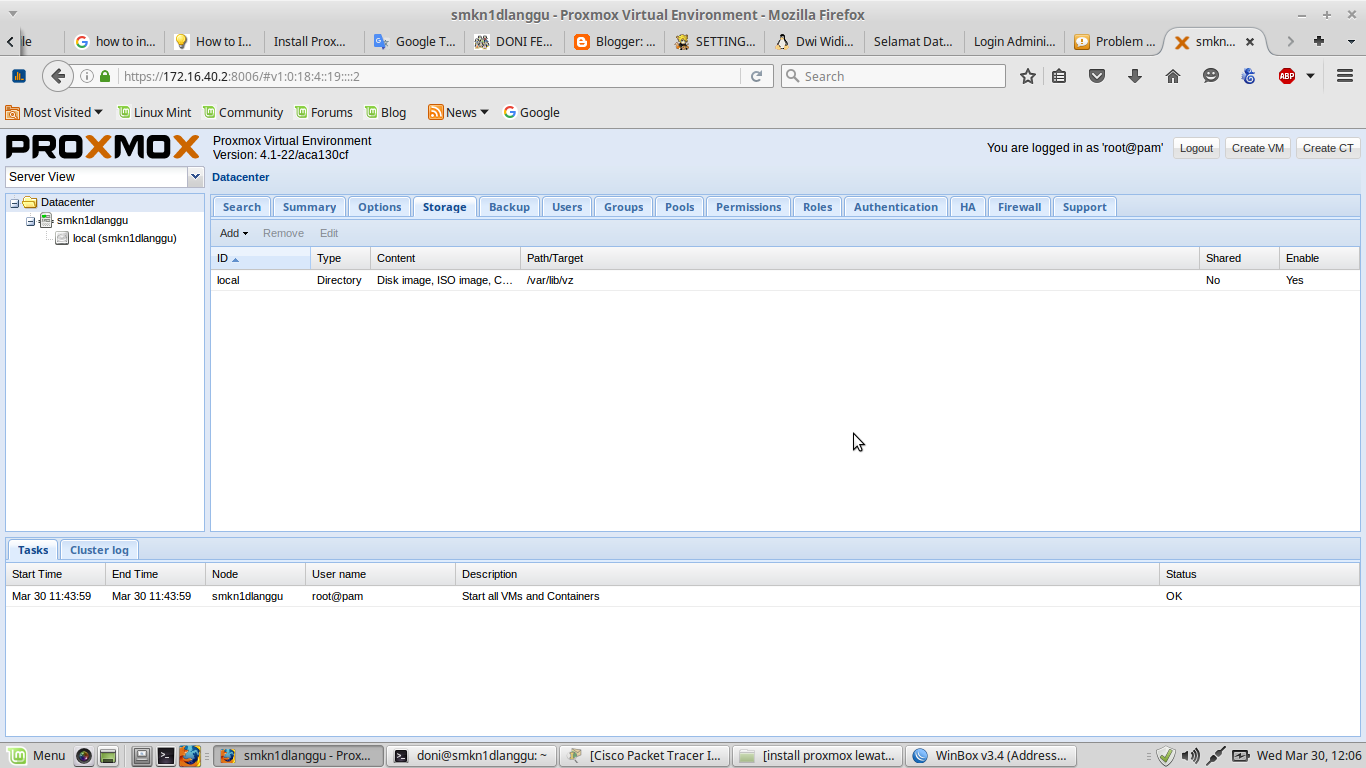
Task: Open the Adblock Plus dropdown arrow
Action: coord(1310,76)
